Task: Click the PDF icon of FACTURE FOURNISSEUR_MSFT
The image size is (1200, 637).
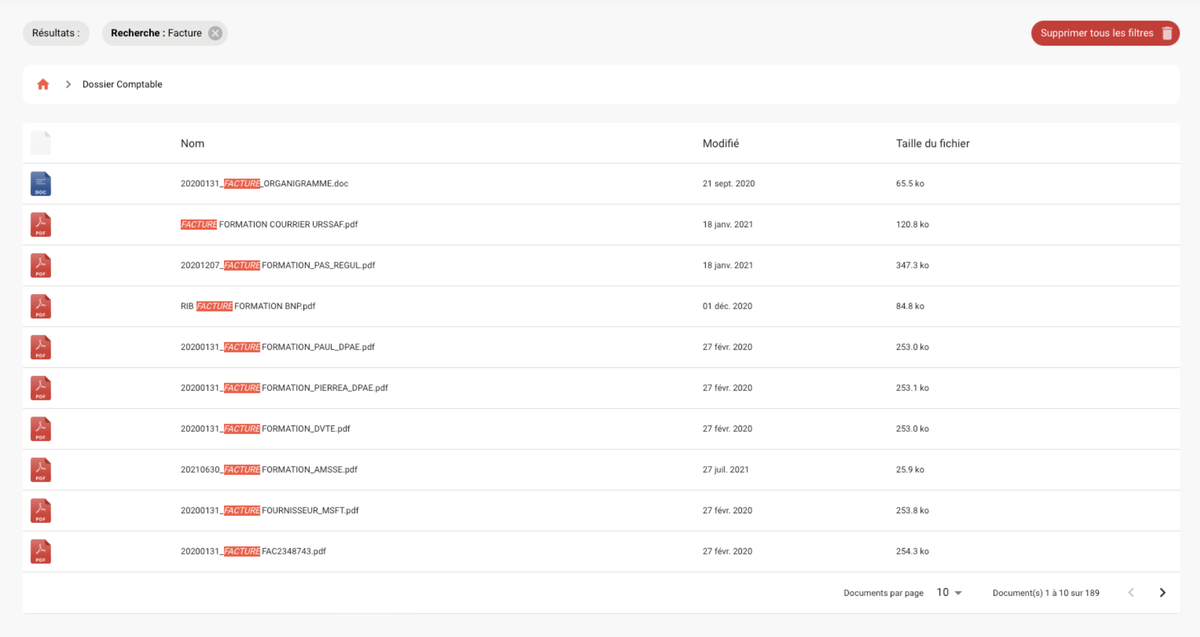Action: (40, 510)
